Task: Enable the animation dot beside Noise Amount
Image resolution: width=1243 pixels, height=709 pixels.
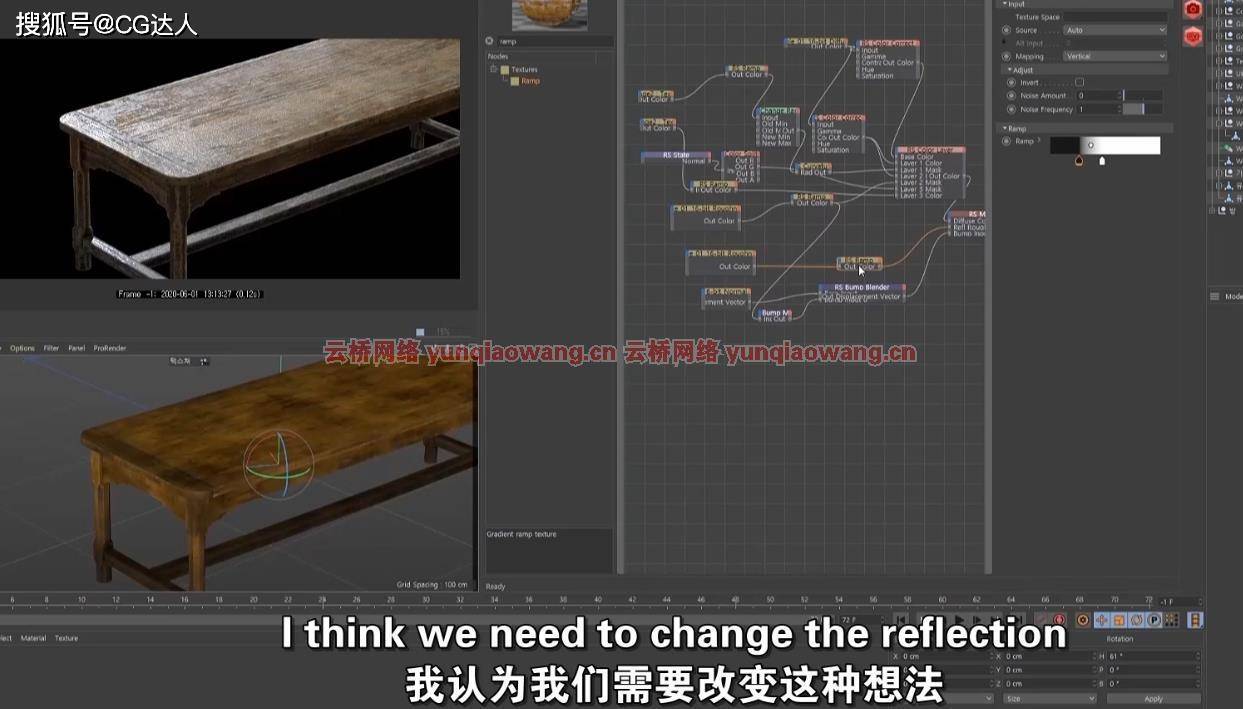Action: pos(1011,95)
